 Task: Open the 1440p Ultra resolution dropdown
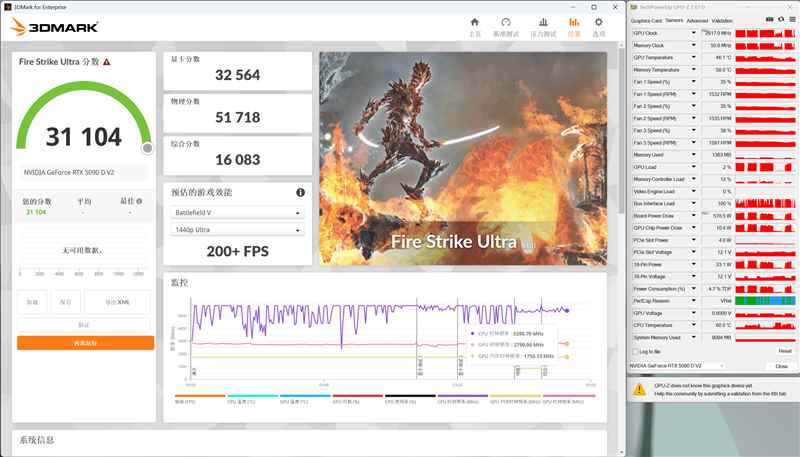coord(237,230)
